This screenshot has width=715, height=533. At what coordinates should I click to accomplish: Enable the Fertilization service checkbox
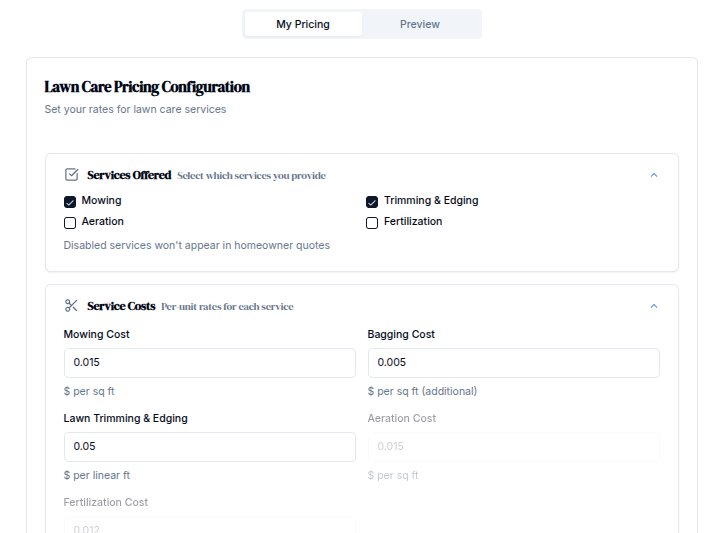372,223
